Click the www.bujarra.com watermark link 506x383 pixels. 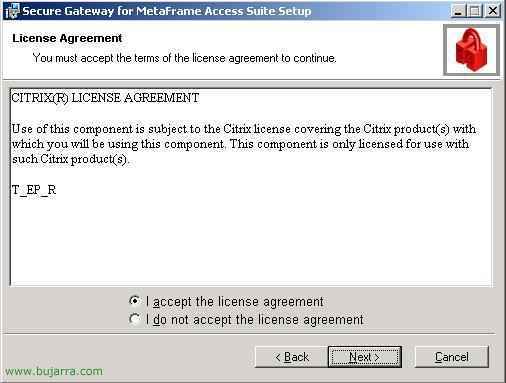[x=54, y=371]
